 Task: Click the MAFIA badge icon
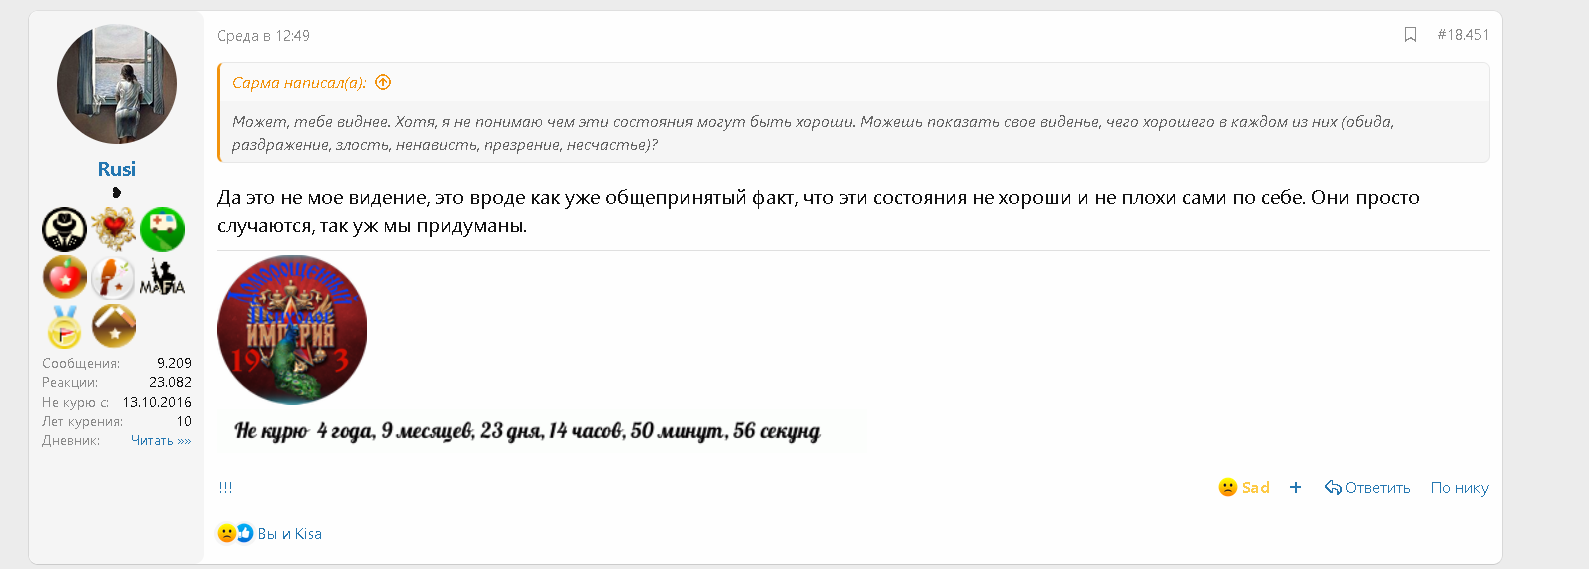[x=162, y=278]
